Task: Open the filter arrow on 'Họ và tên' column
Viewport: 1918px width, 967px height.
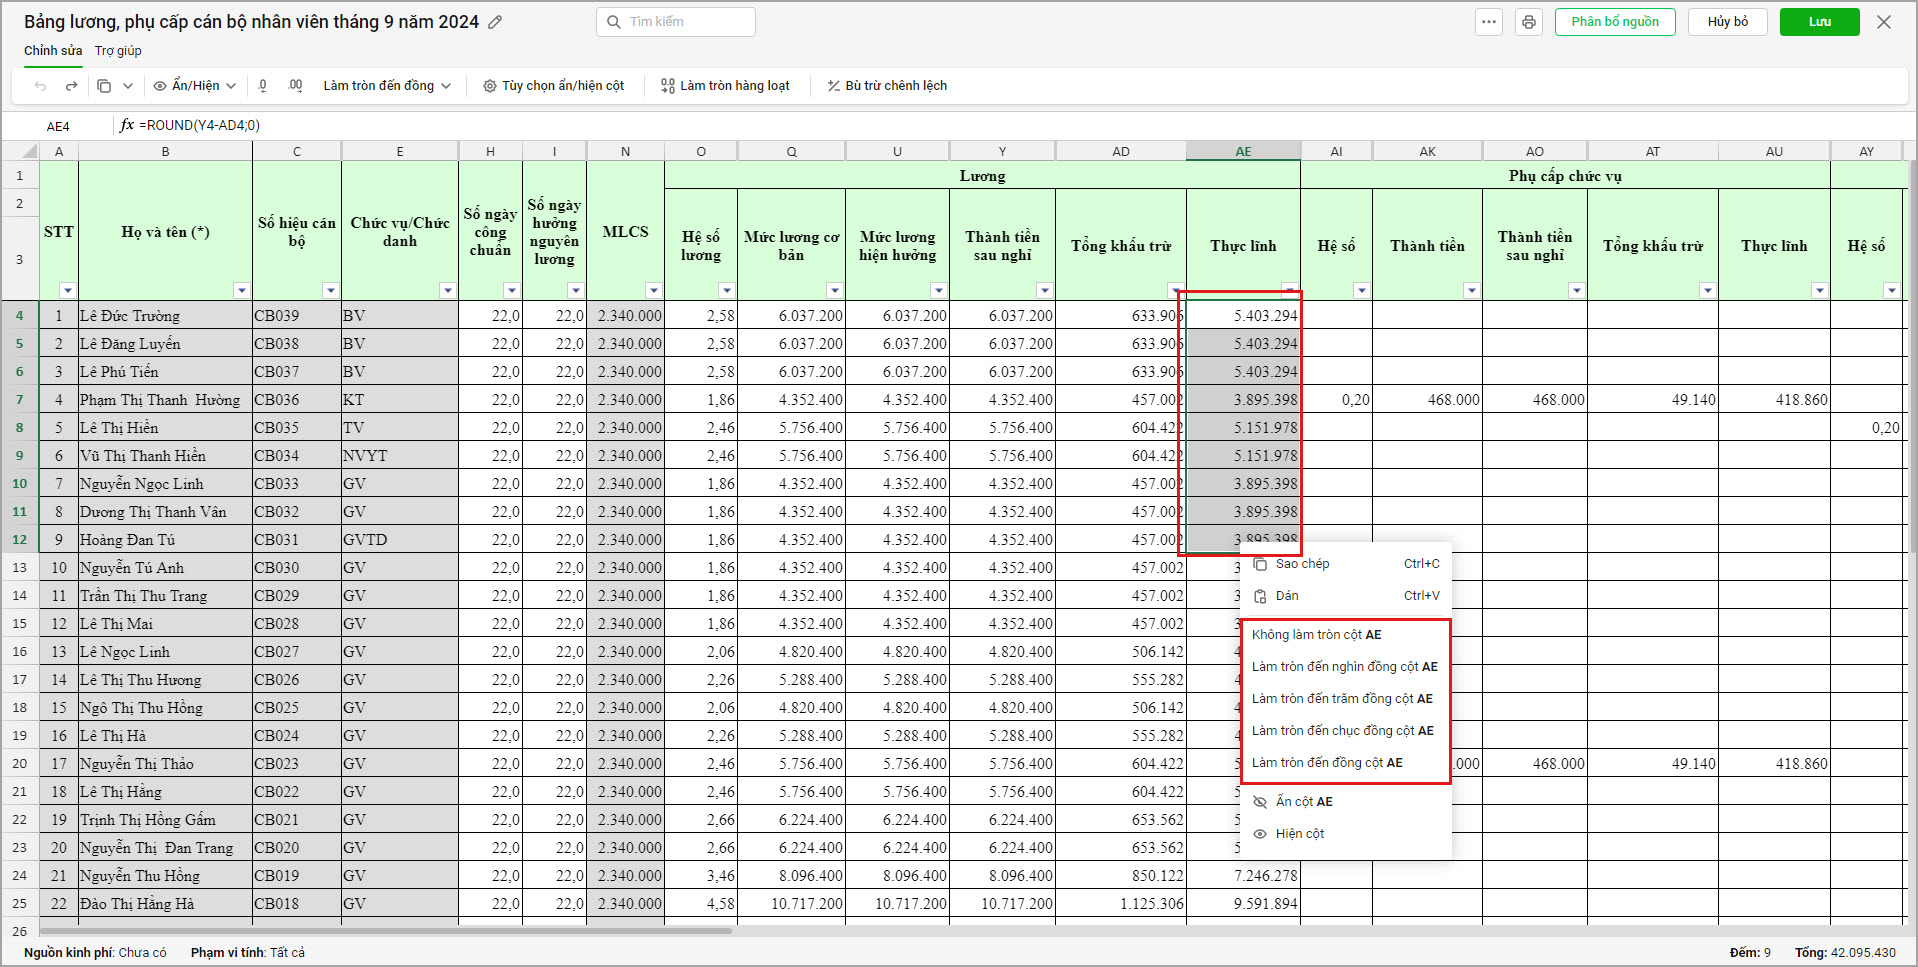Action: (x=241, y=291)
